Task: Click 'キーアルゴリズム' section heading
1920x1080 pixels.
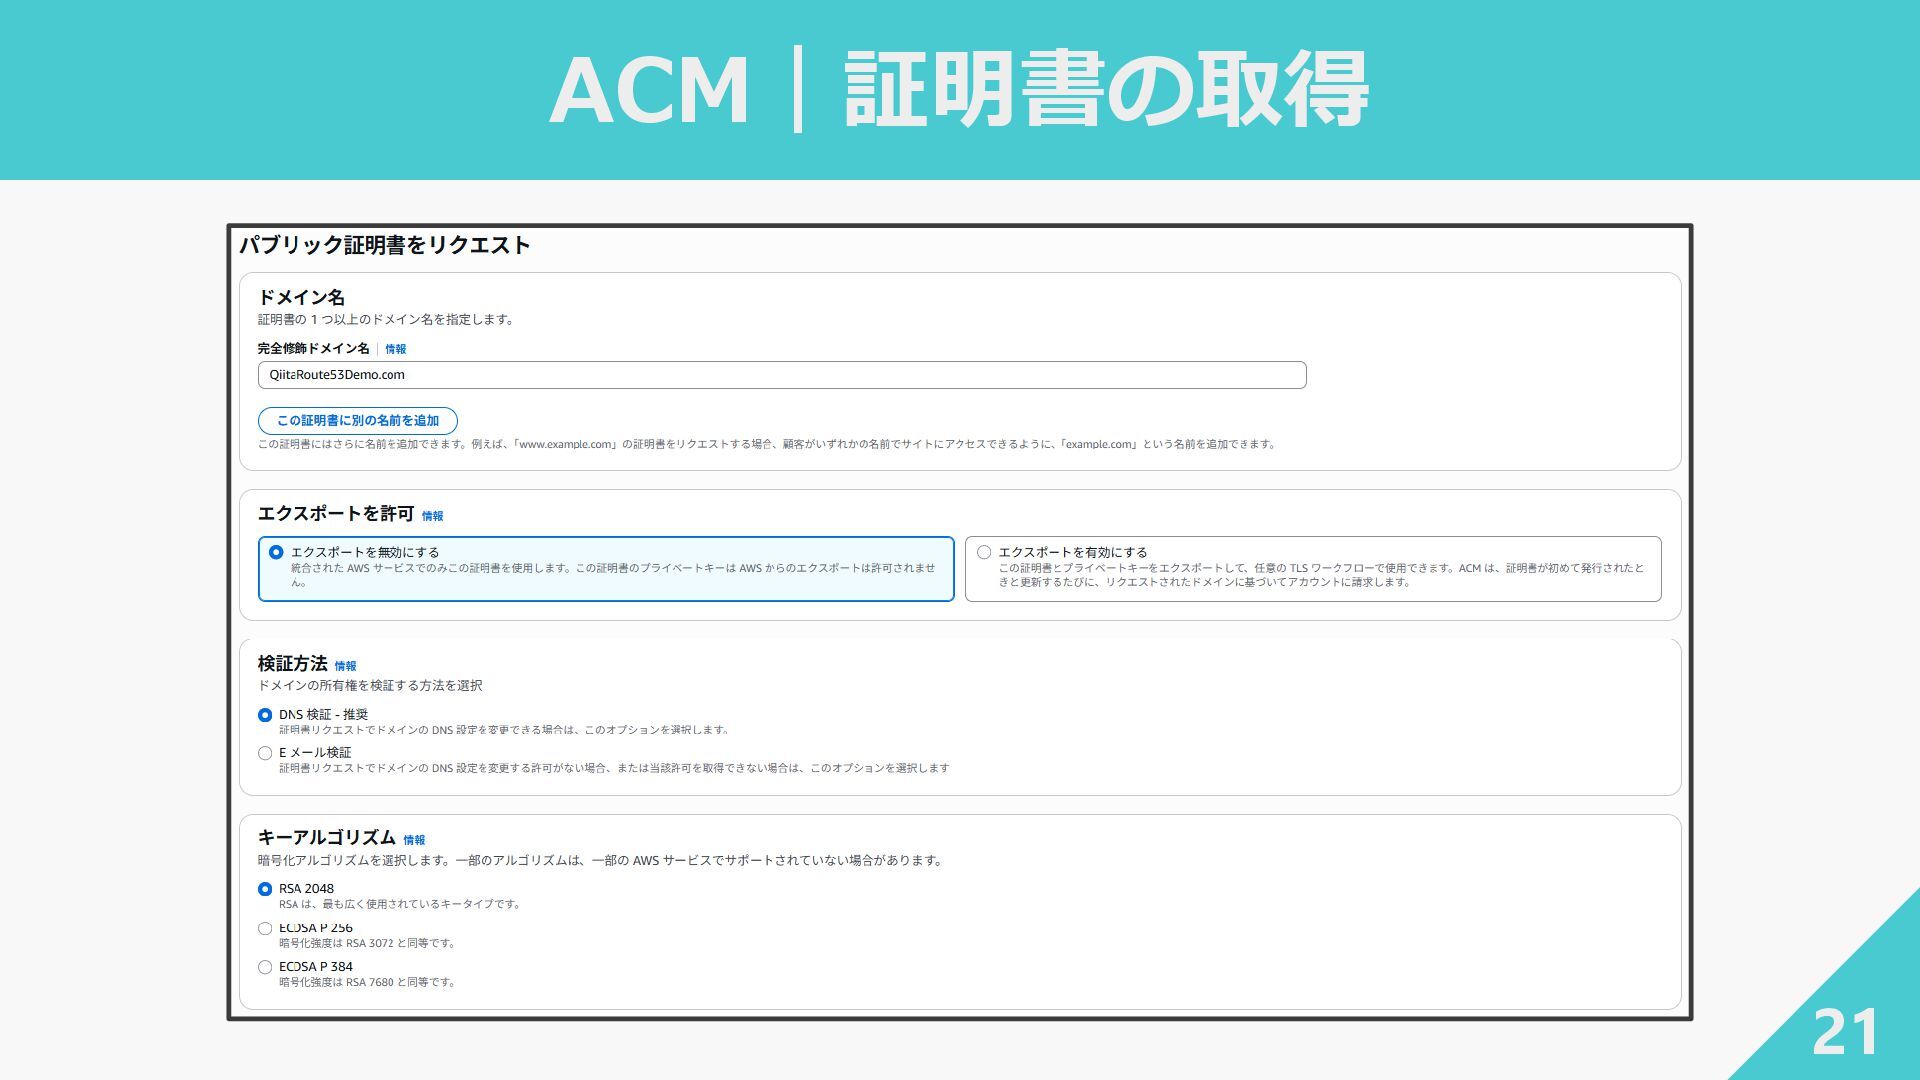Action: (x=327, y=837)
